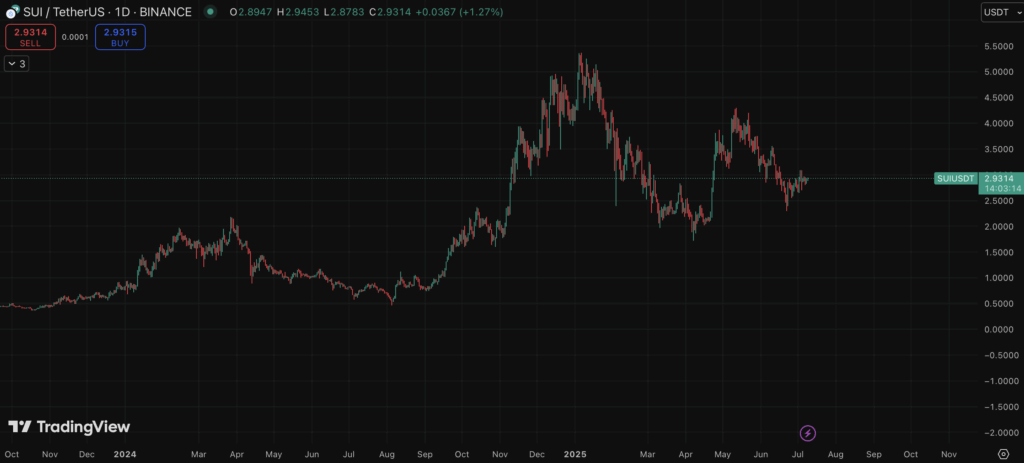
Task: Open chart settings gear icon
Action: point(1004,454)
